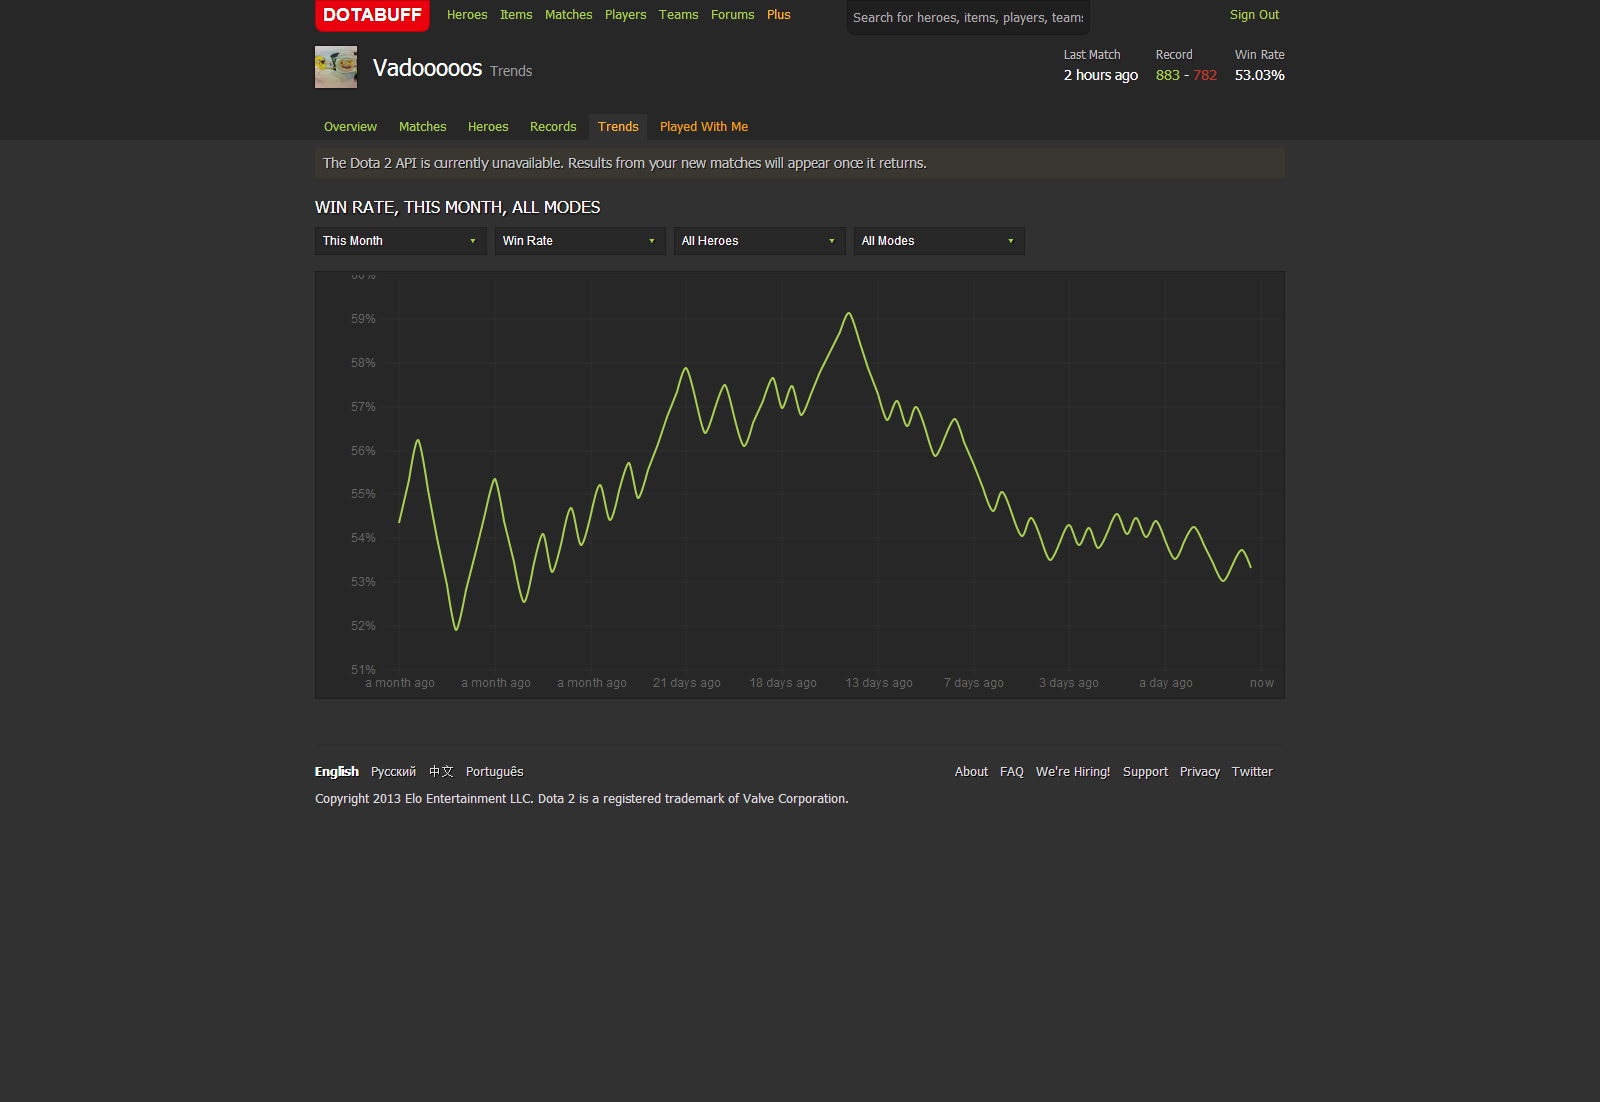
Task: Click the 782 losses record value
Action: click(x=1205, y=75)
